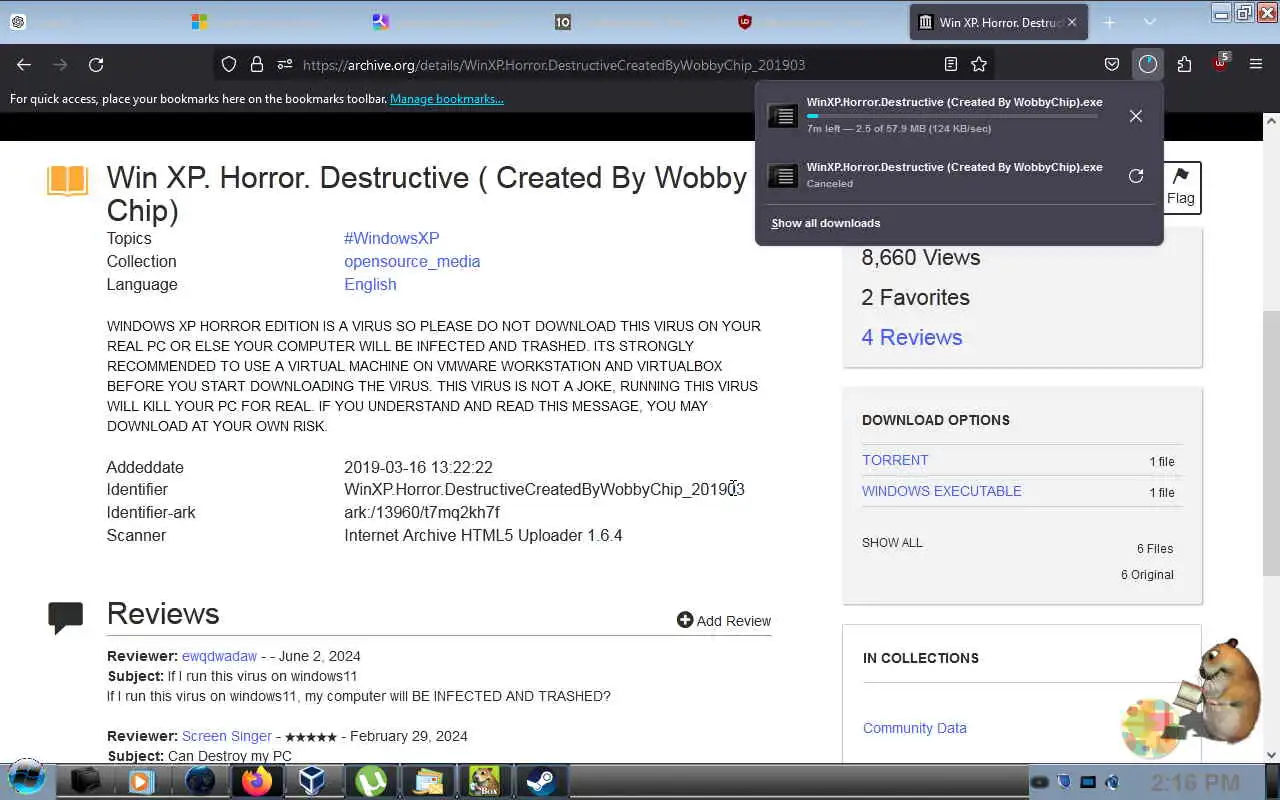Open Firefox from the taskbar
The width and height of the screenshot is (1280, 800).
(x=256, y=780)
